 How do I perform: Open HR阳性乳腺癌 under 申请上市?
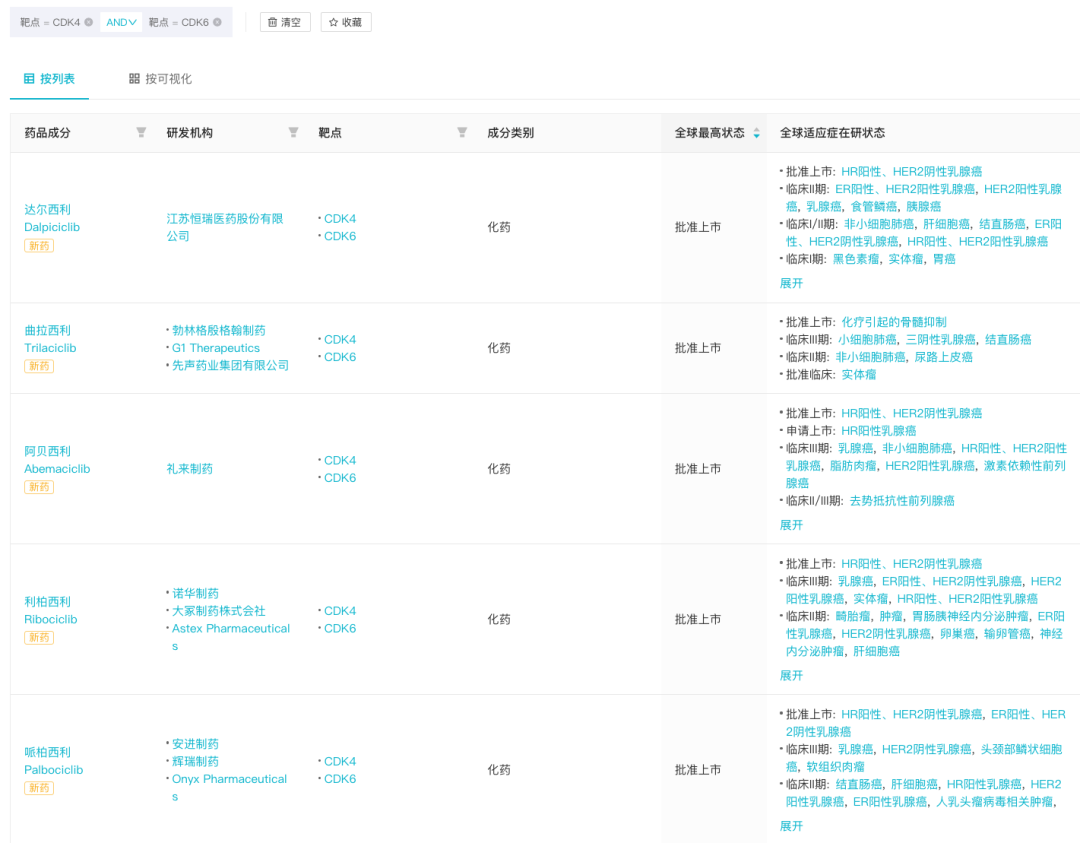(878, 430)
